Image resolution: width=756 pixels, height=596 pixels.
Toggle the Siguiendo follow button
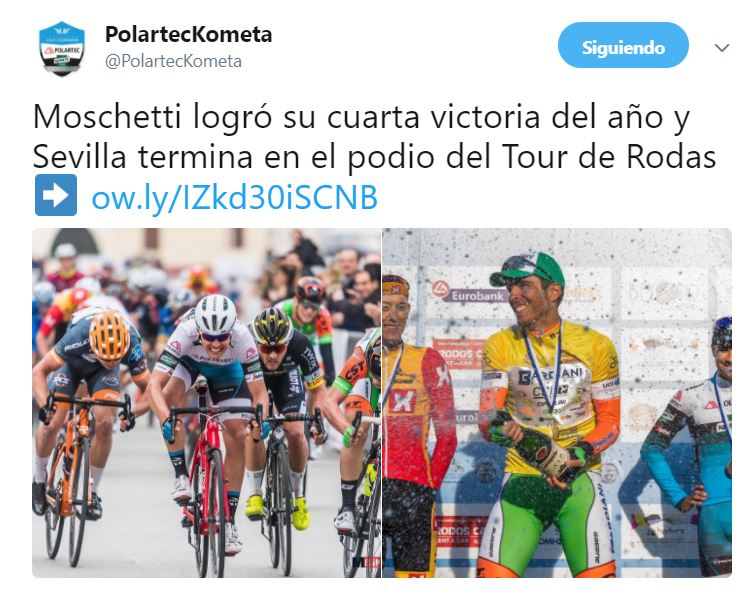(x=623, y=45)
